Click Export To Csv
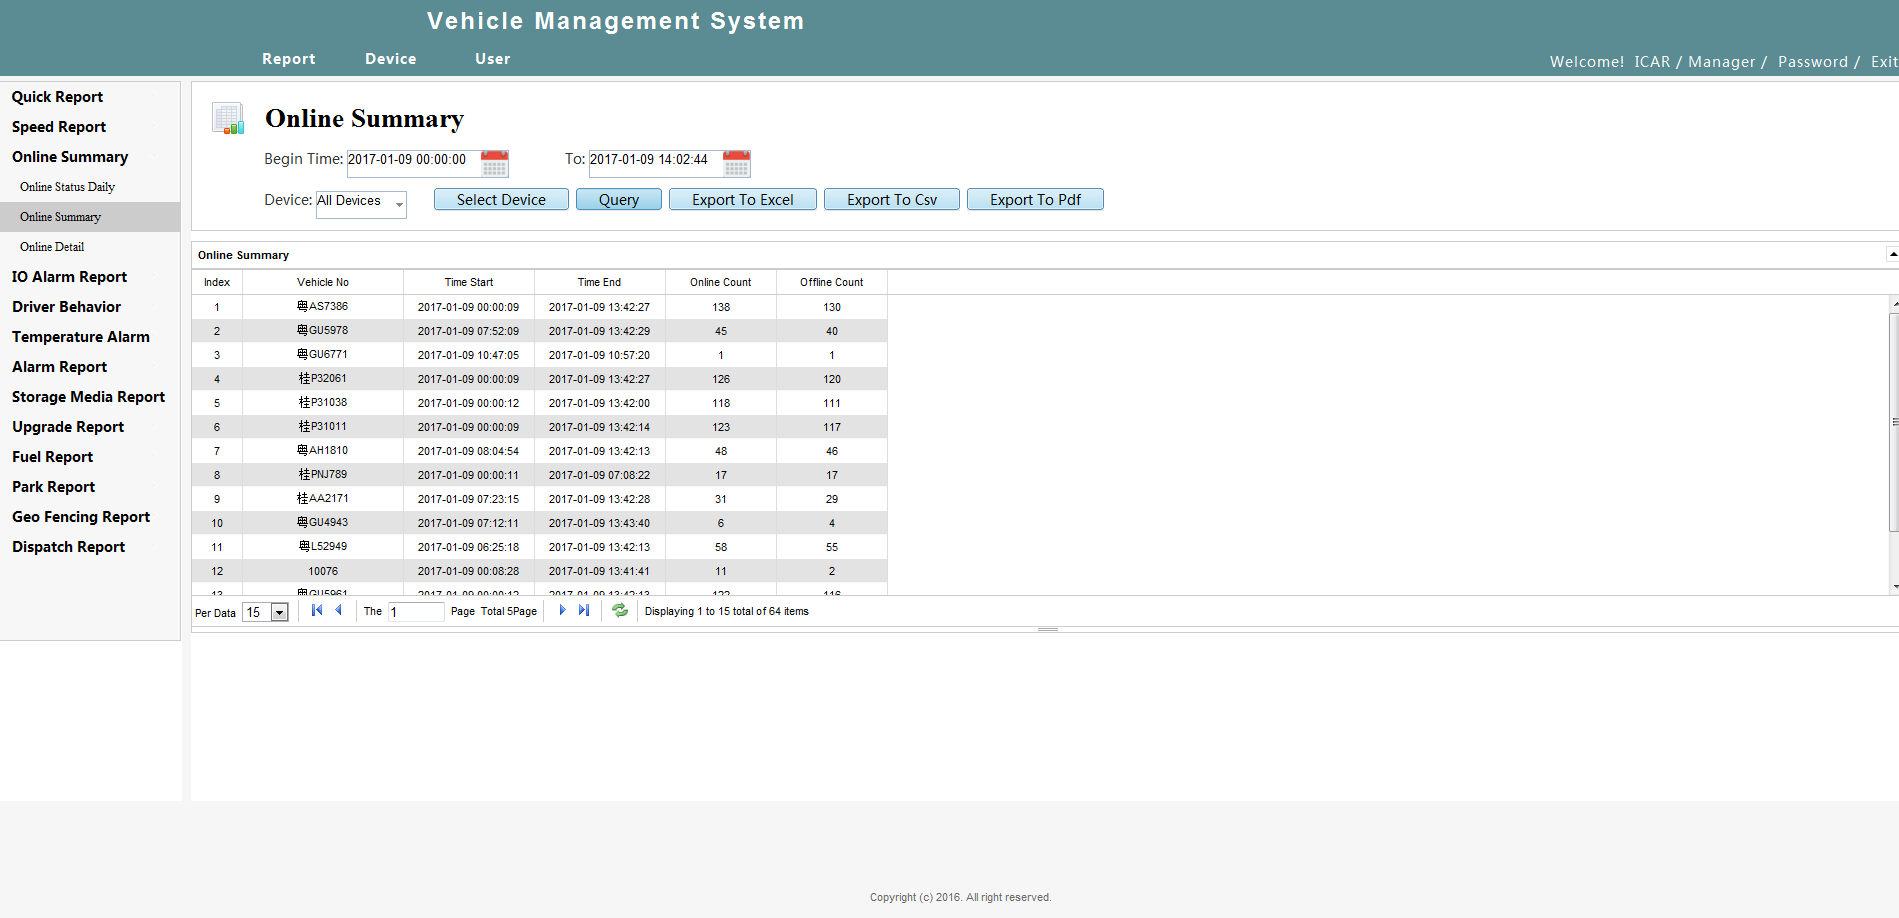Image resolution: width=1899 pixels, height=918 pixels. point(892,200)
